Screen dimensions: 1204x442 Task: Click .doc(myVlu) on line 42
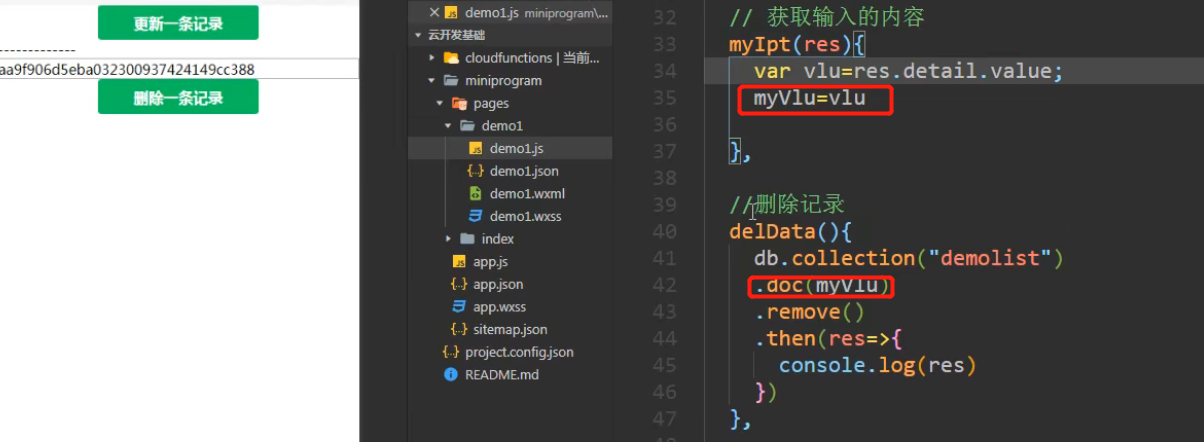pyautogui.click(x=821, y=286)
